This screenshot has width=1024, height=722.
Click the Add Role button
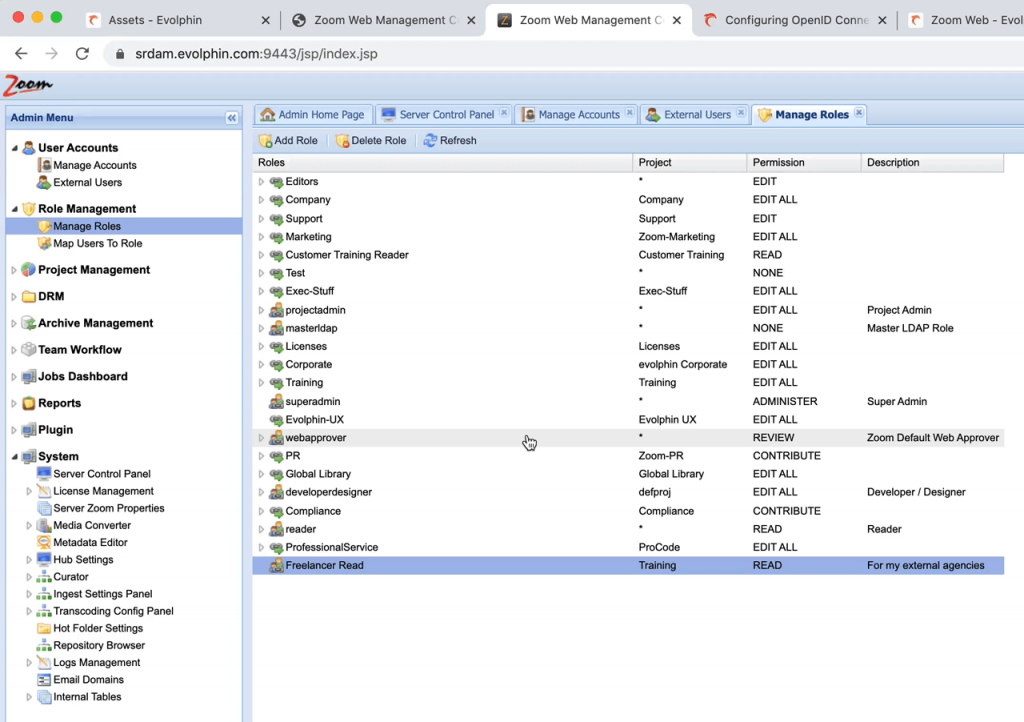288,140
